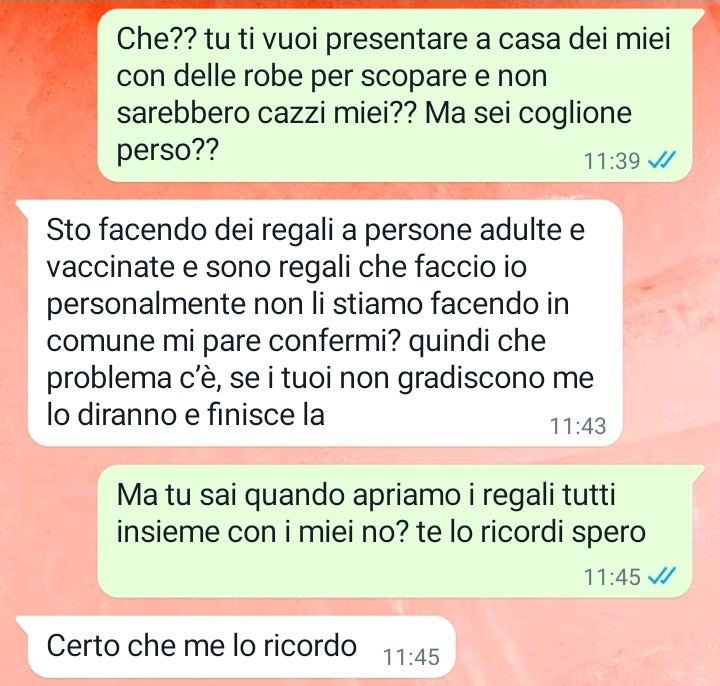Click the line 'lo diranno e finisce la'

click(186, 415)
